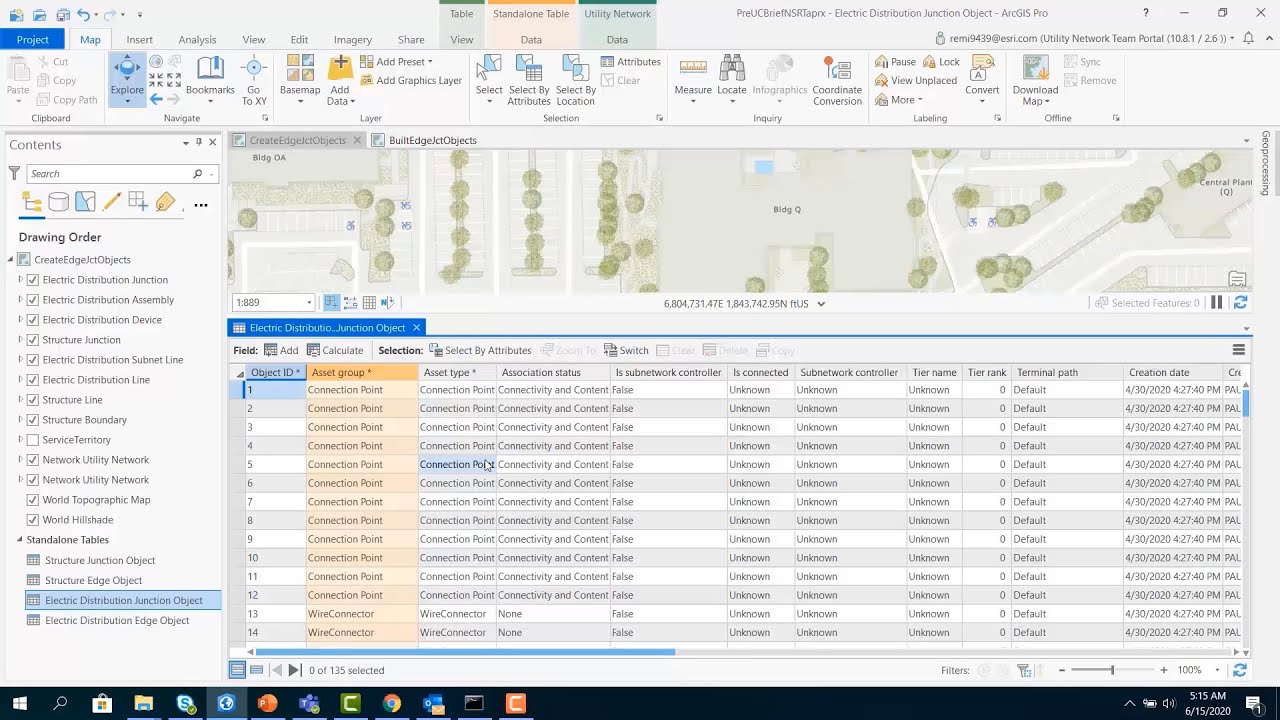This screenshot has height=720, width=1280.
Task: Click View Unplaced labels
Action: click(x=915, y=81)
